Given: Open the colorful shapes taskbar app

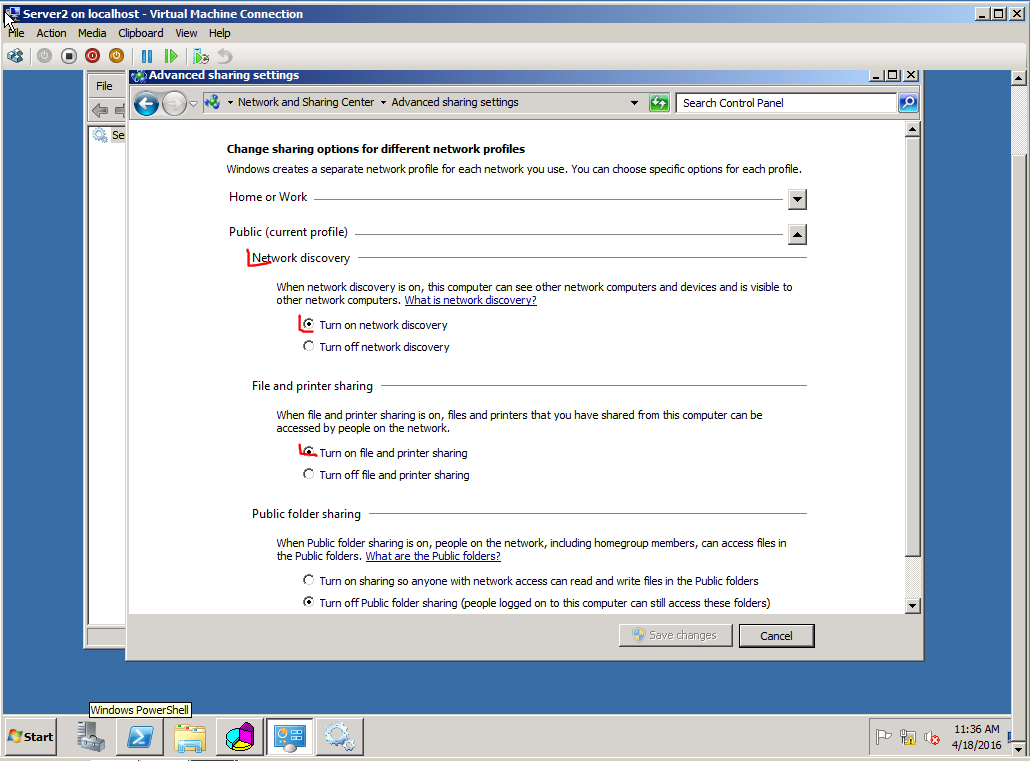Looking at the screenshot, I should point(240,737).
